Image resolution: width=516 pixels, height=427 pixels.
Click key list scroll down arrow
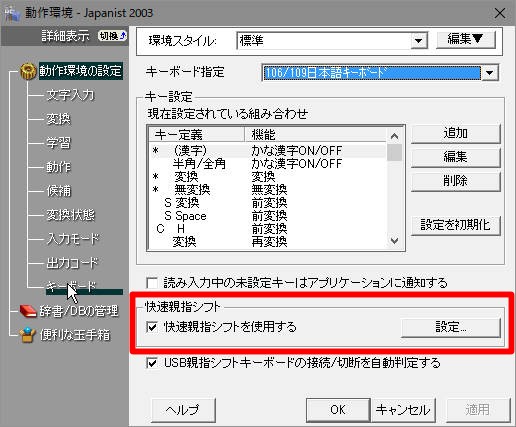(x=394, y=241)
